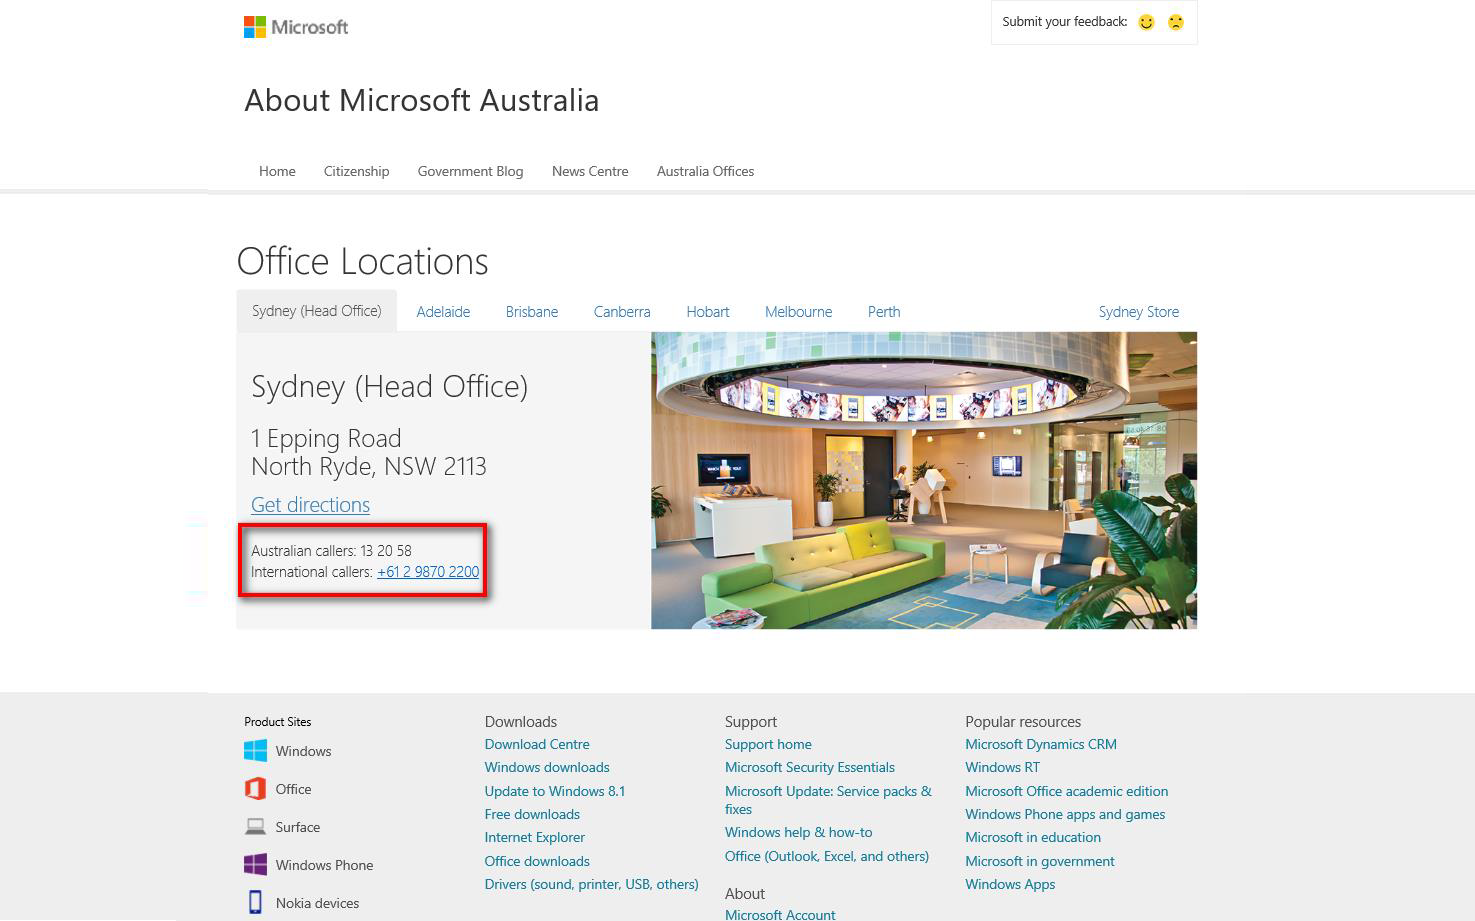This screenshot has height=921, width=1475.
Task: Open the Surface product site icon
Action: tap(255, 827)
